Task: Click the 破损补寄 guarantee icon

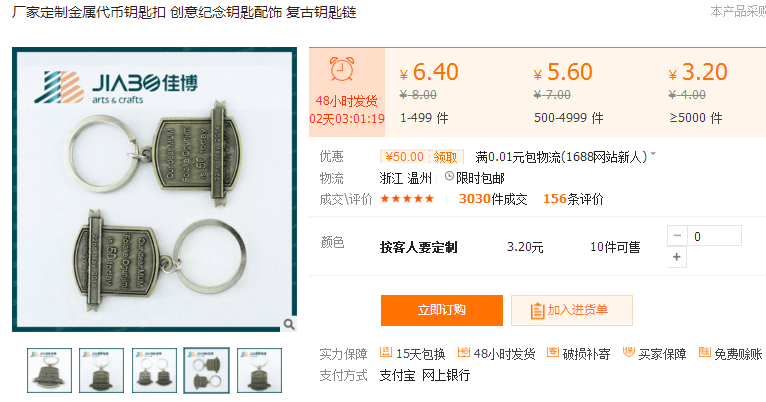Action: point(553,352)
